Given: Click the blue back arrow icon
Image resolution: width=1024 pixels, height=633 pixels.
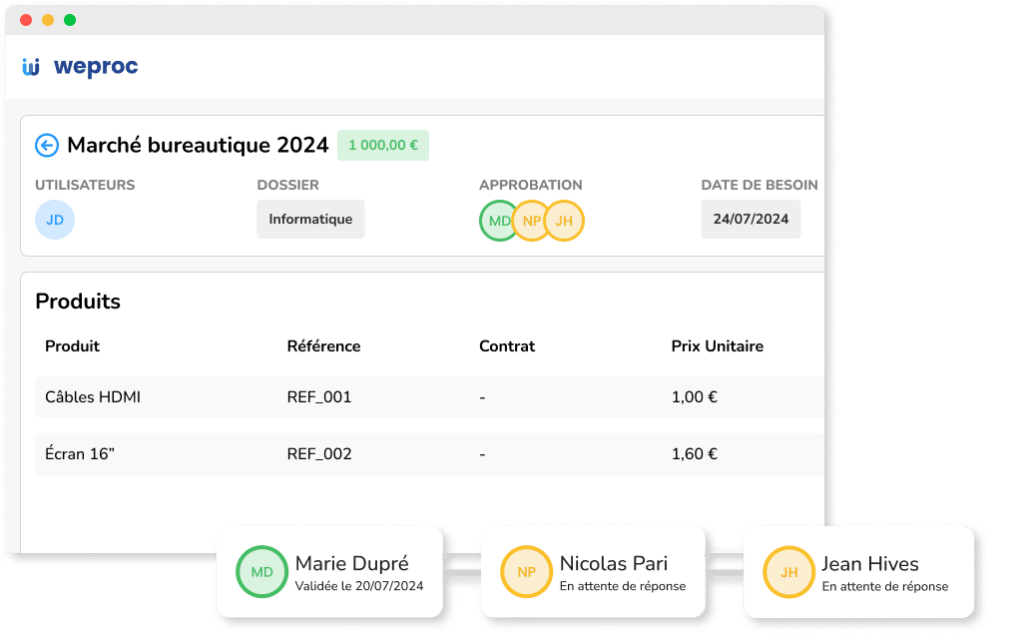Looking at the screenshot, I should 47,146.
